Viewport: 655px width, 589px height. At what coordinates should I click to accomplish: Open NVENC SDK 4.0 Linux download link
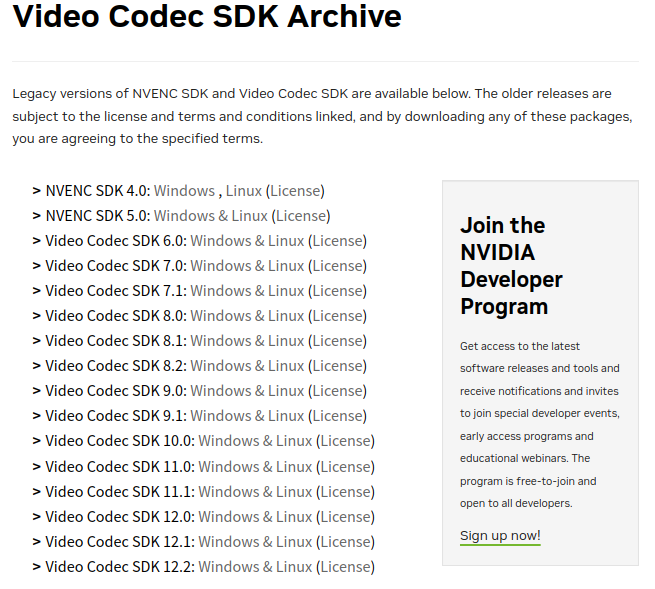coord(244,191)
